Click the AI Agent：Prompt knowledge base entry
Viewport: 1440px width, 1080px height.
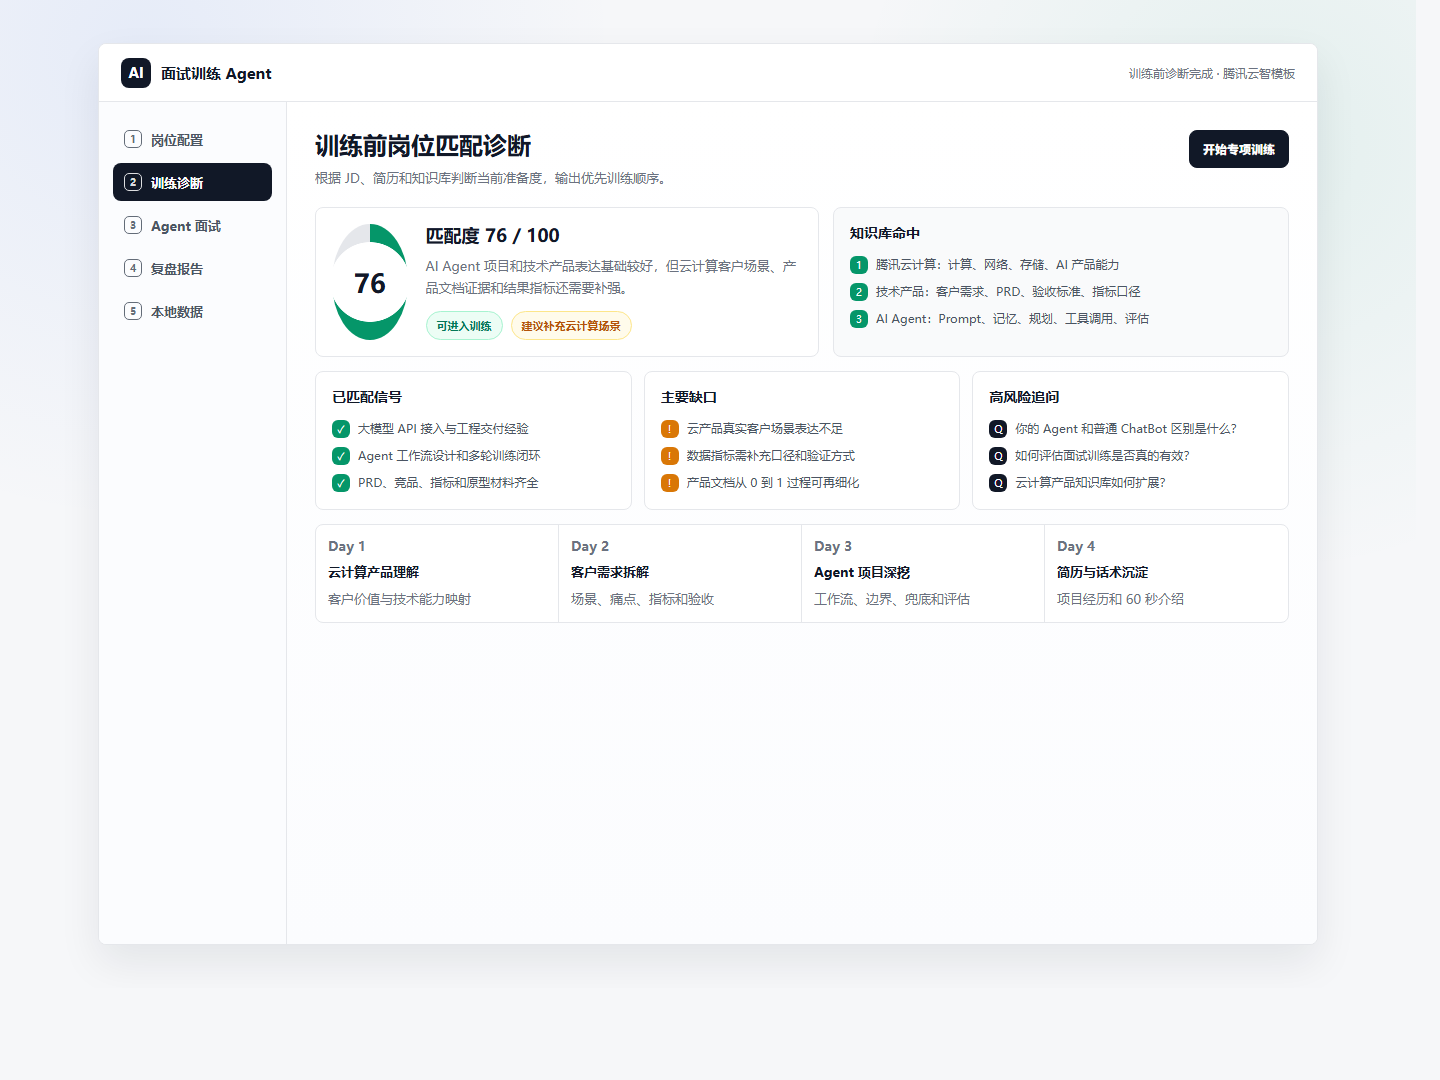pos(1012,319)
